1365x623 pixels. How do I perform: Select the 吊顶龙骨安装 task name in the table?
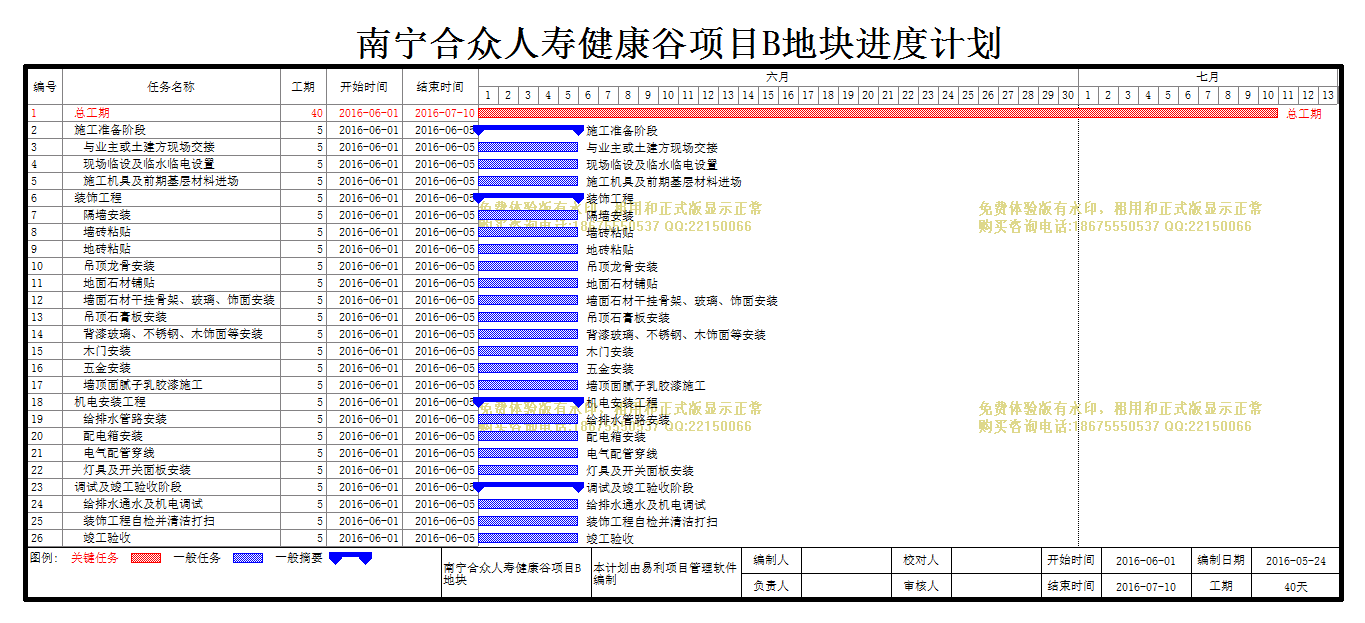tap(119, 266)
